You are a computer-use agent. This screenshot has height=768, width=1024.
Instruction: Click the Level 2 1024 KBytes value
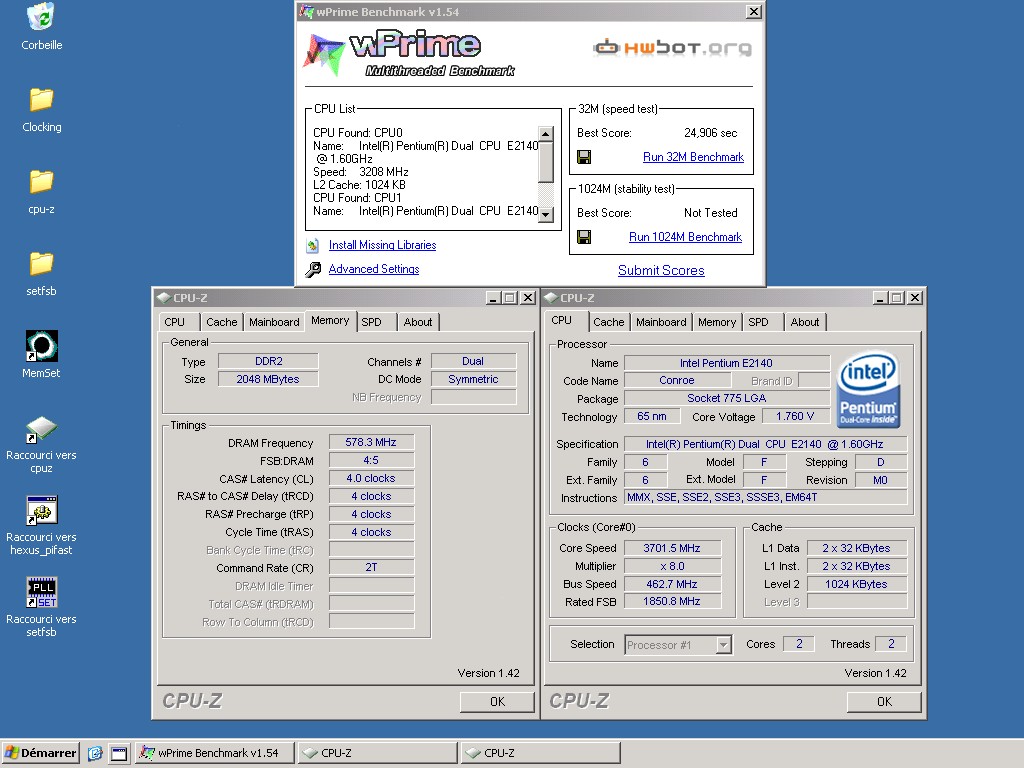(x=856, y=584)
